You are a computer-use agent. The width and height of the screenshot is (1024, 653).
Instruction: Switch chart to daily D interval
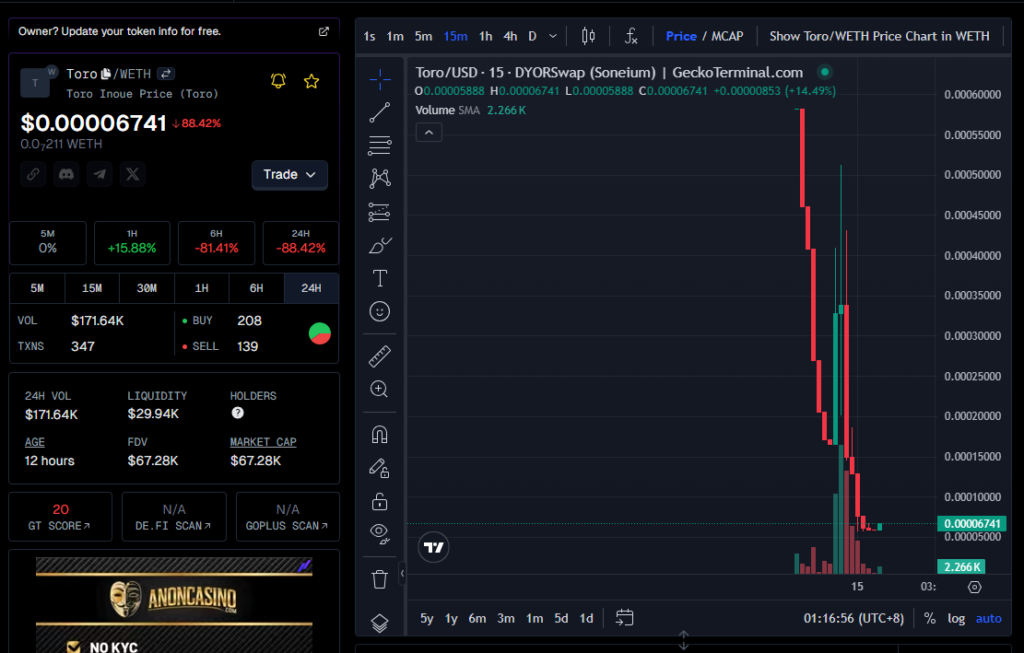(532, 37)
